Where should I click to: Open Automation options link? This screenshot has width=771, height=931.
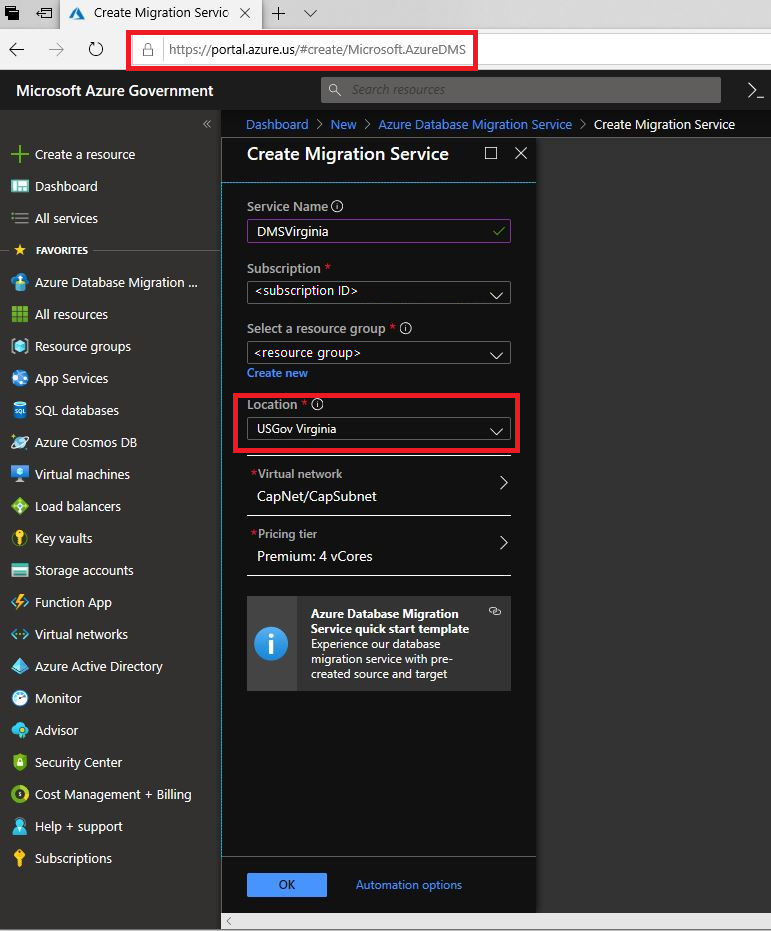coord(409,885)
